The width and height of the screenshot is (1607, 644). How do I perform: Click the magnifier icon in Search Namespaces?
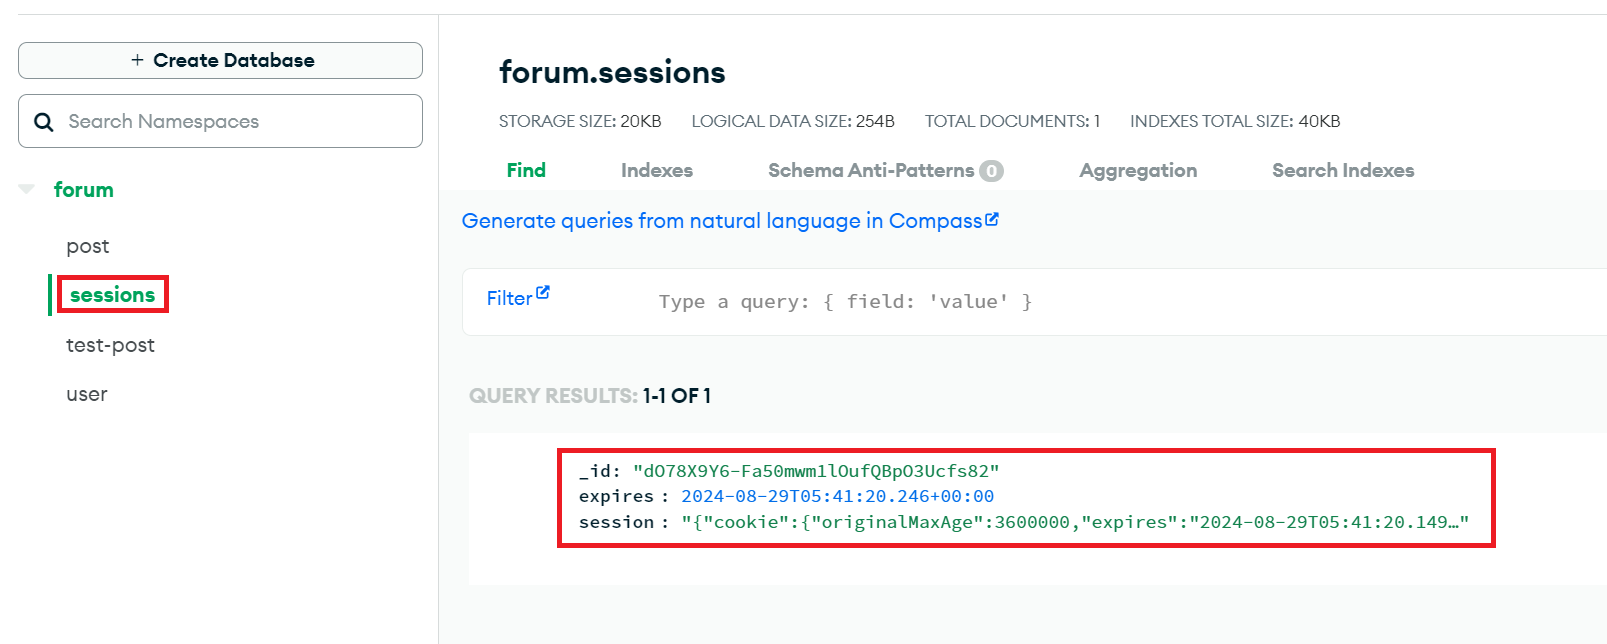(x=44, y=122)
